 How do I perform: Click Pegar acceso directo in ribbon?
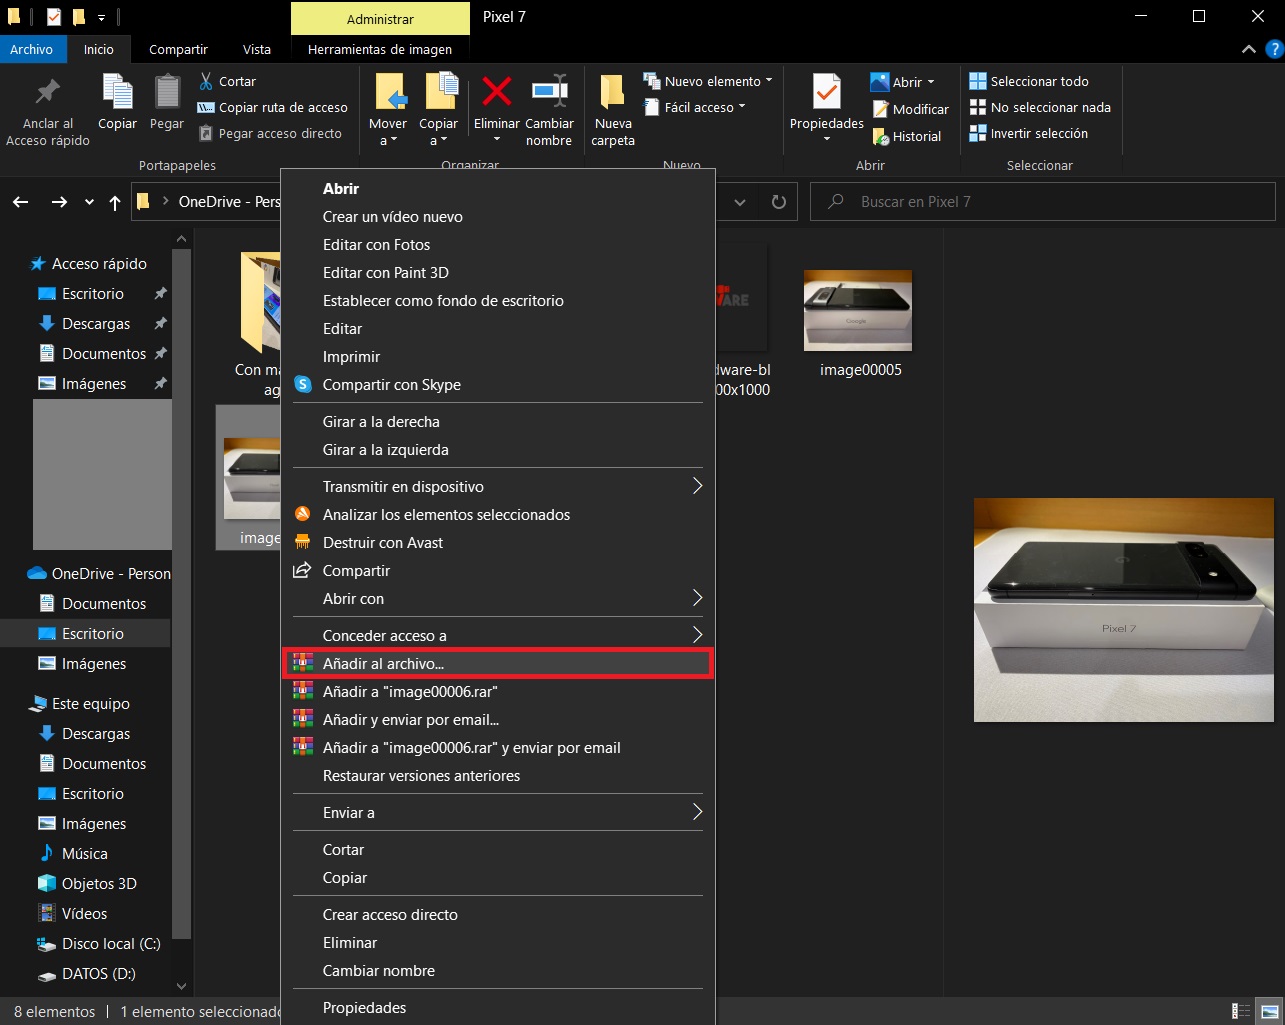270,133
